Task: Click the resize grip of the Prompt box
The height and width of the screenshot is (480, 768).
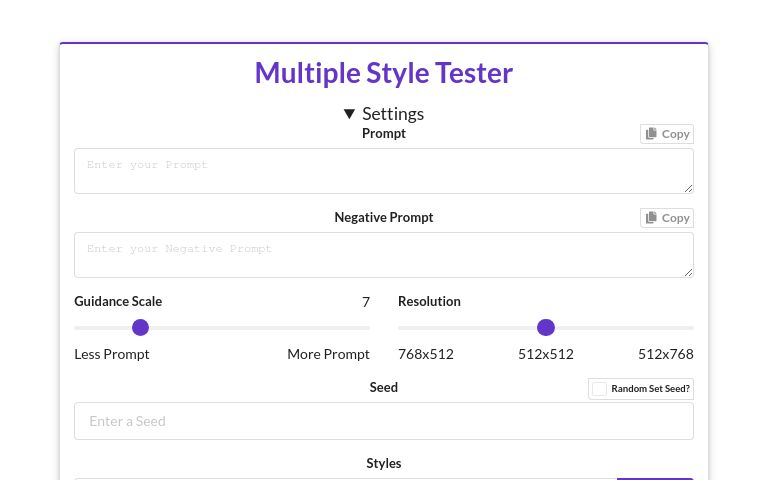Action: (x=688, y=188)
